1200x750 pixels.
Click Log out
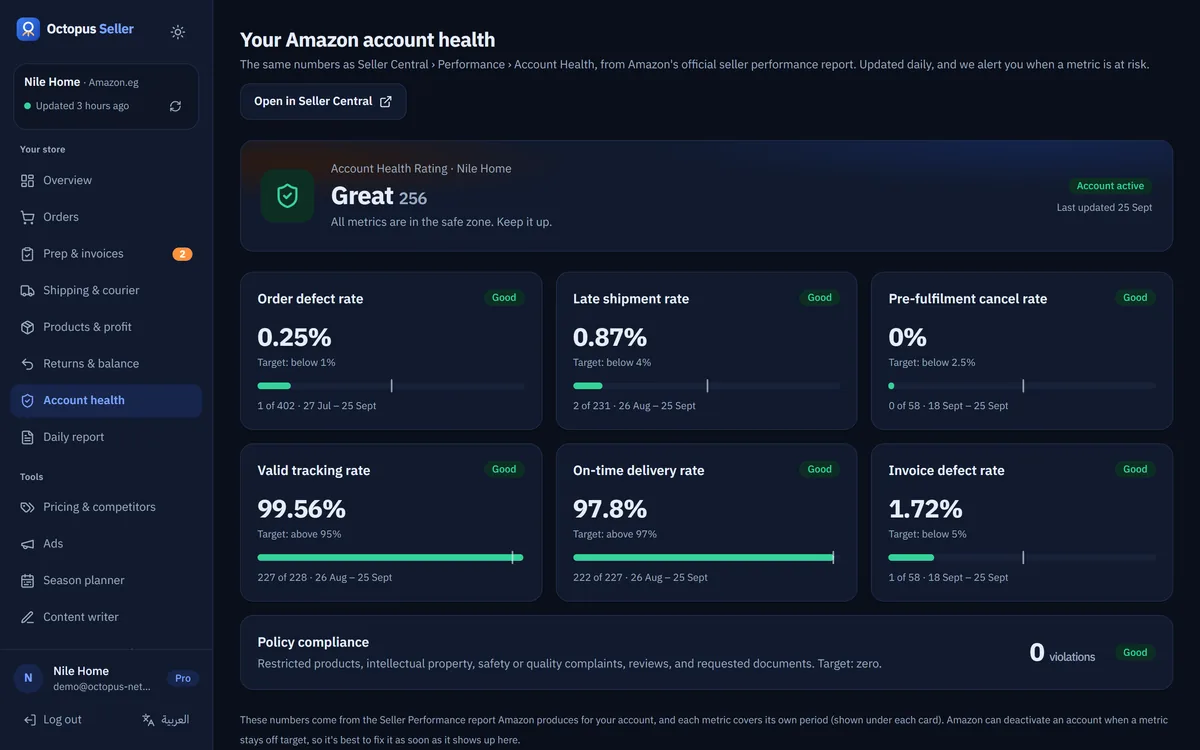(x=52, y=720)
